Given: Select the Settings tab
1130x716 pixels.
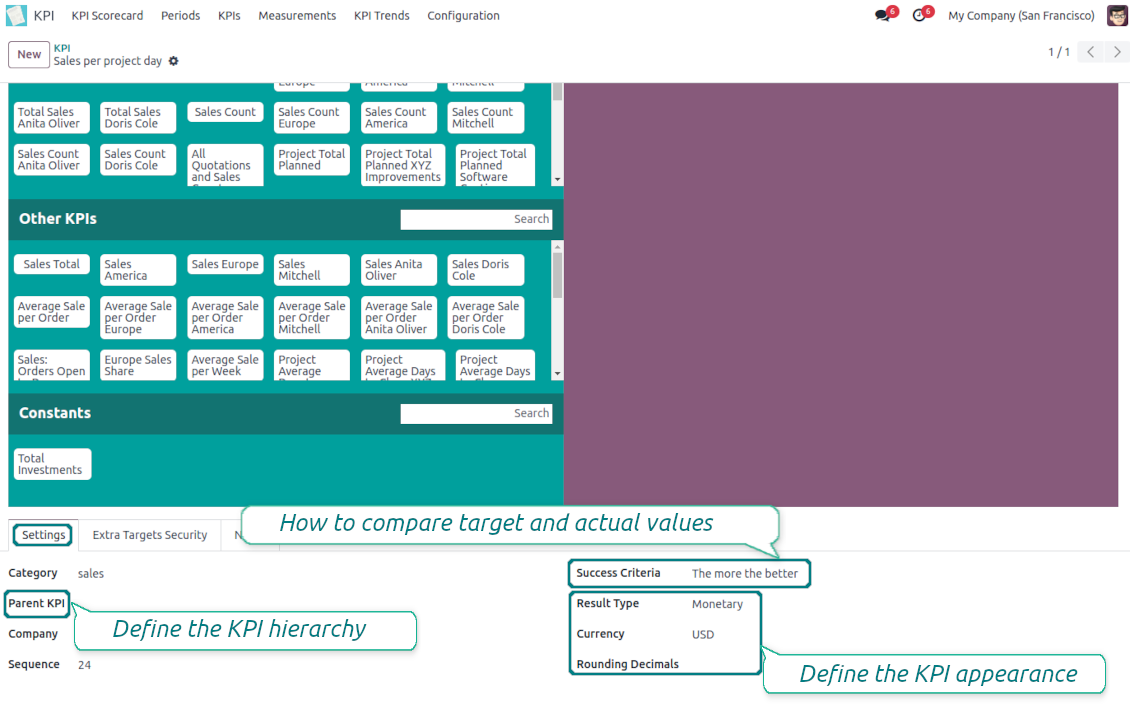Looking at the screenshot, I should coord(43,535).
